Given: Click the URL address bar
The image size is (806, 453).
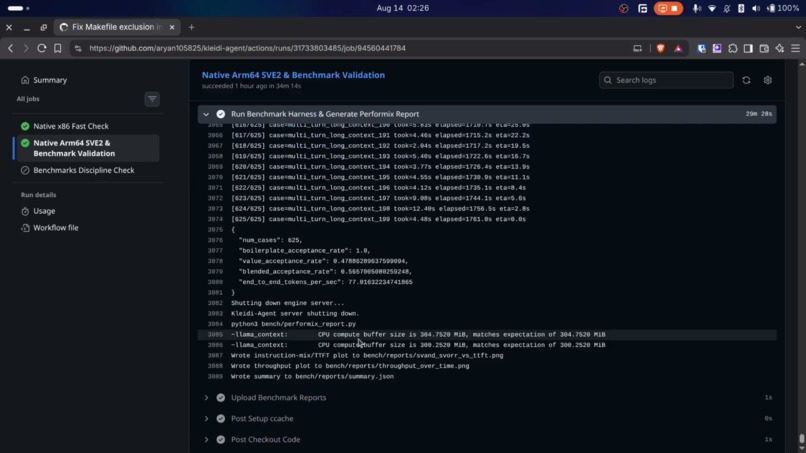Looking at the screenshot, I should [355, 48].
